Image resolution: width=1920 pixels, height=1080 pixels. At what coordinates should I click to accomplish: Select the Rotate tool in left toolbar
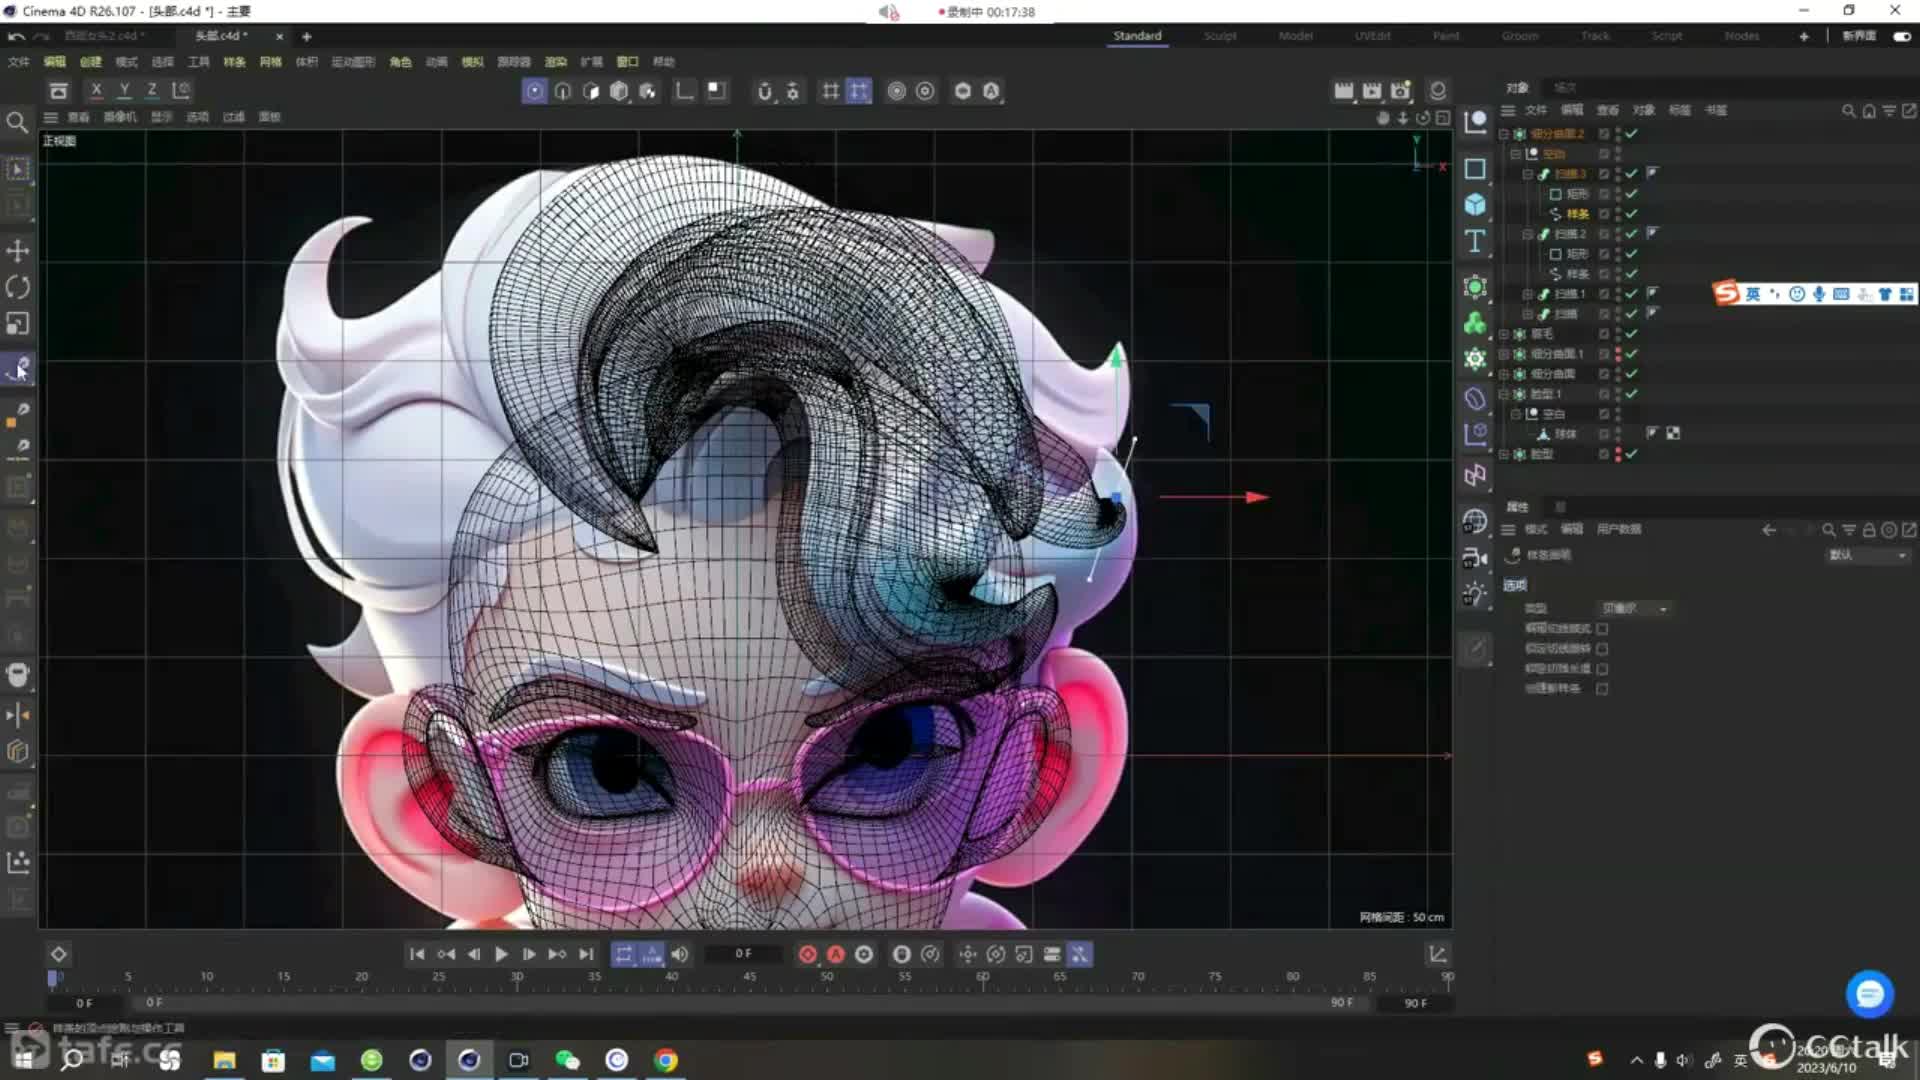click(18, 287)
